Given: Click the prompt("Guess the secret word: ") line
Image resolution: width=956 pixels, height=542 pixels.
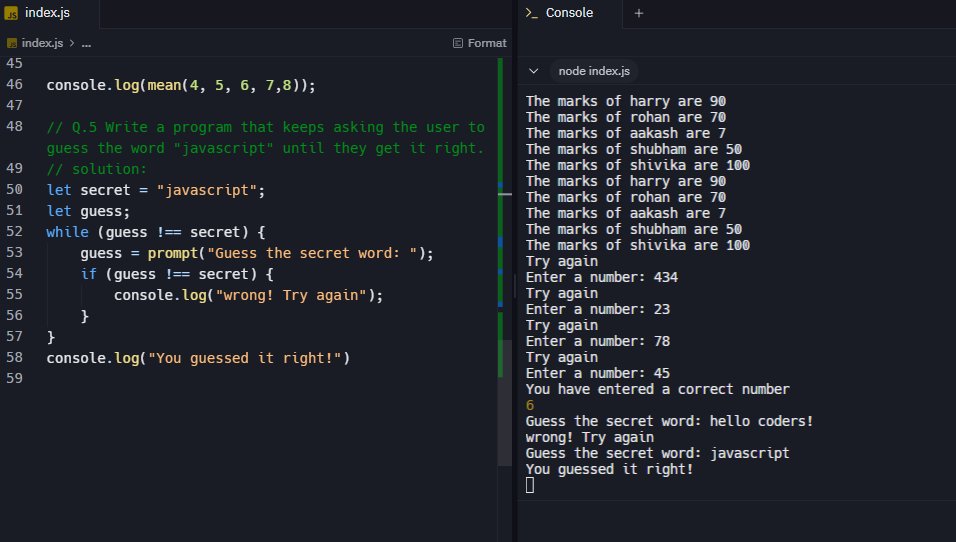Looking at the screenshot, I should 257,253.
